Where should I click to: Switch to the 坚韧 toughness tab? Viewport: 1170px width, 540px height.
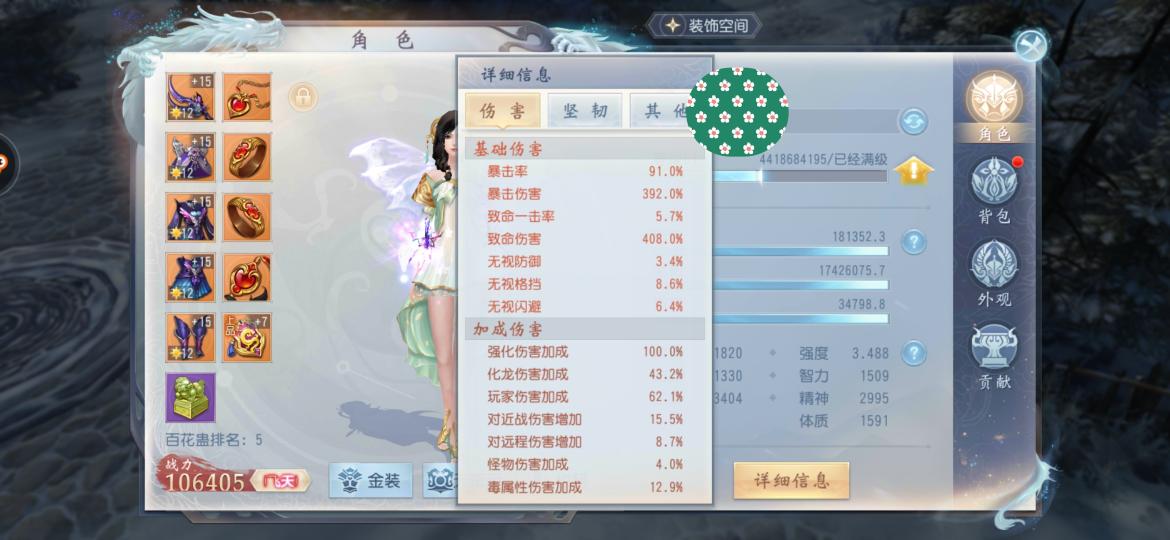point(584,112)
